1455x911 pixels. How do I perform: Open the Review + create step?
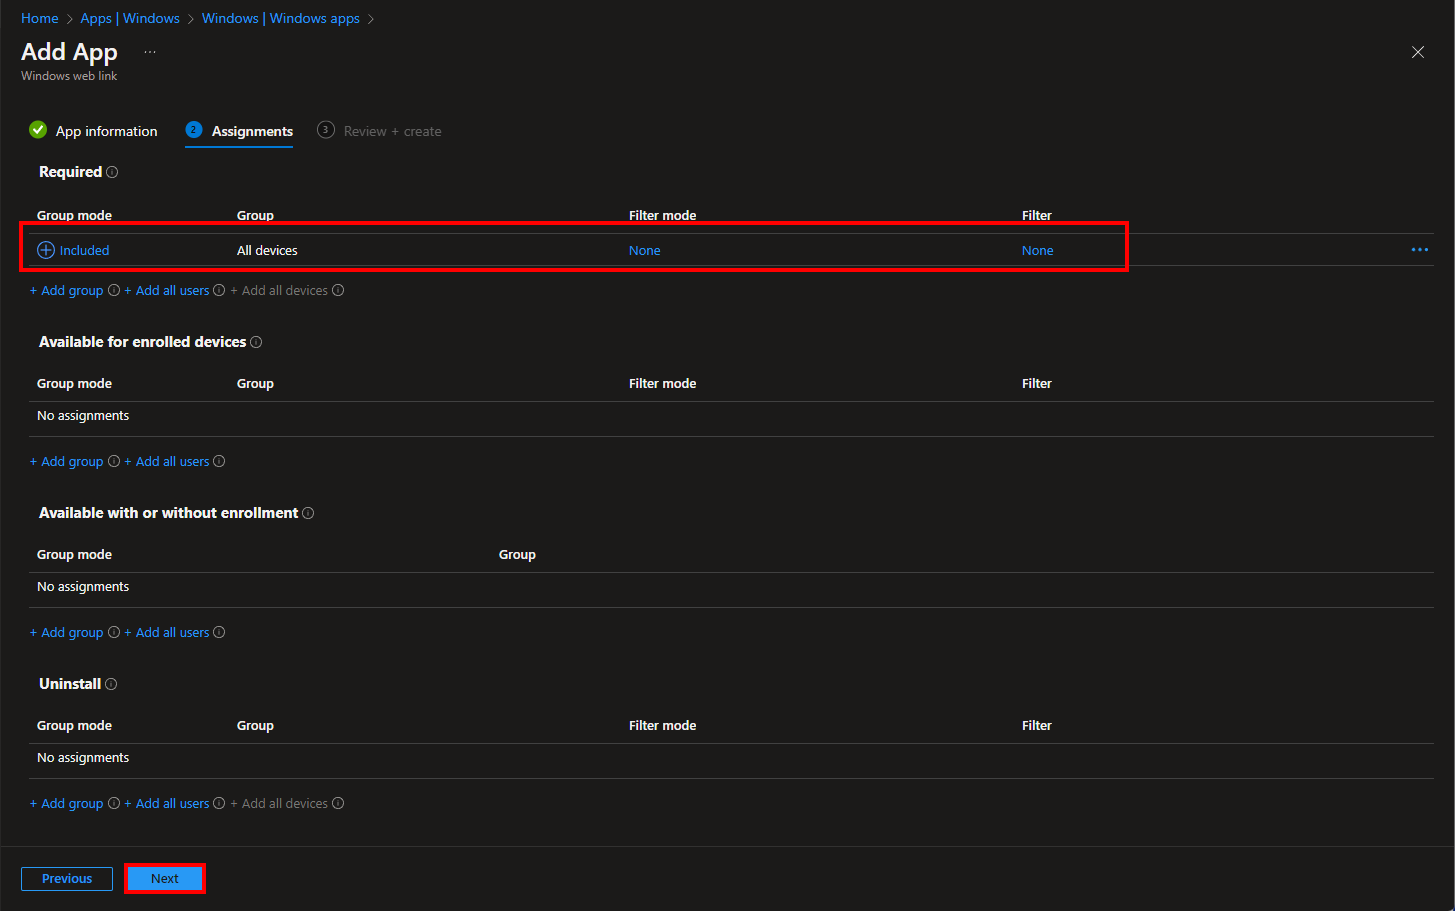point(380,131)
